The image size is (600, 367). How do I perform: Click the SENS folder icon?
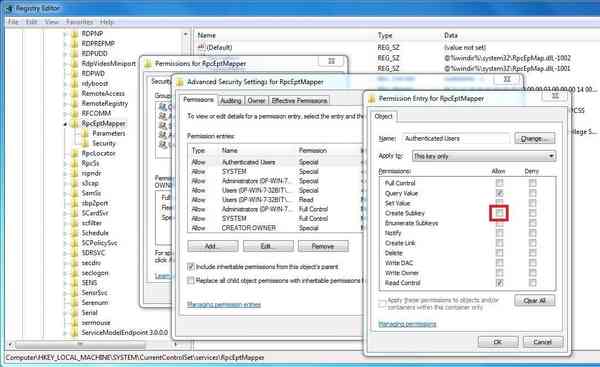coord(75,282)
